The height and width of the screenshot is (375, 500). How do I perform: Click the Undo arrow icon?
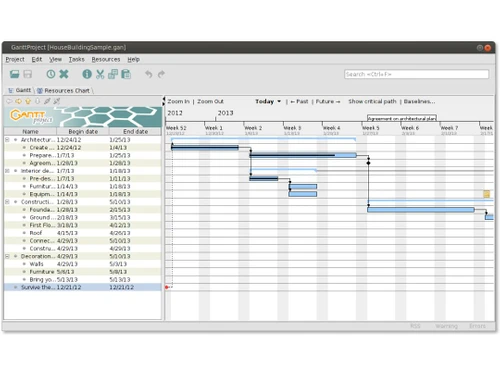coord(148,74)
